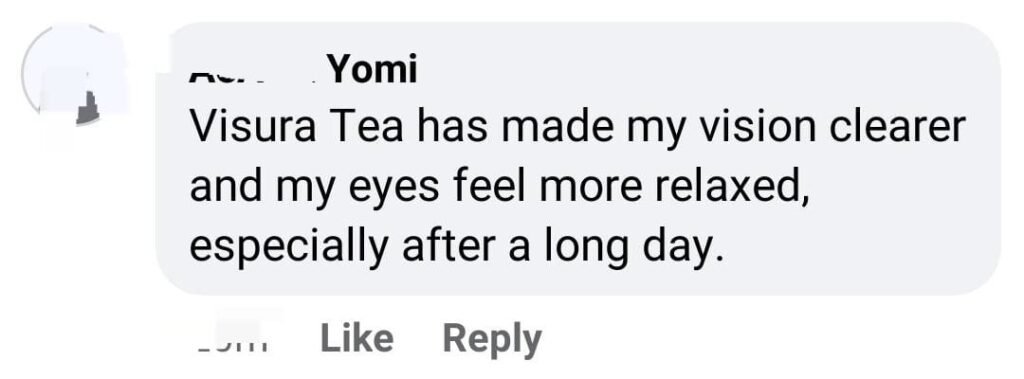Reply to Yomi's comment
Image resolution: width=1024 pixels, height=379 pixels.
point(492,340)
